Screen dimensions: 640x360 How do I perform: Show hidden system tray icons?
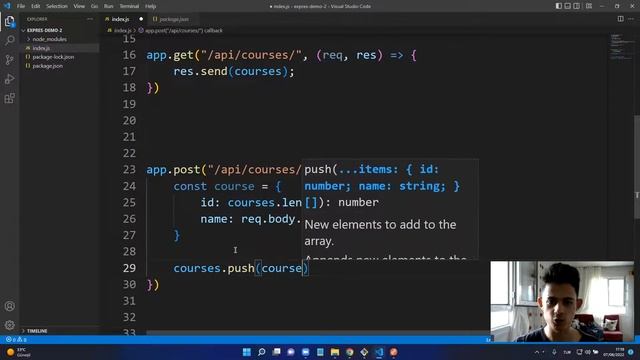[537, 352]
